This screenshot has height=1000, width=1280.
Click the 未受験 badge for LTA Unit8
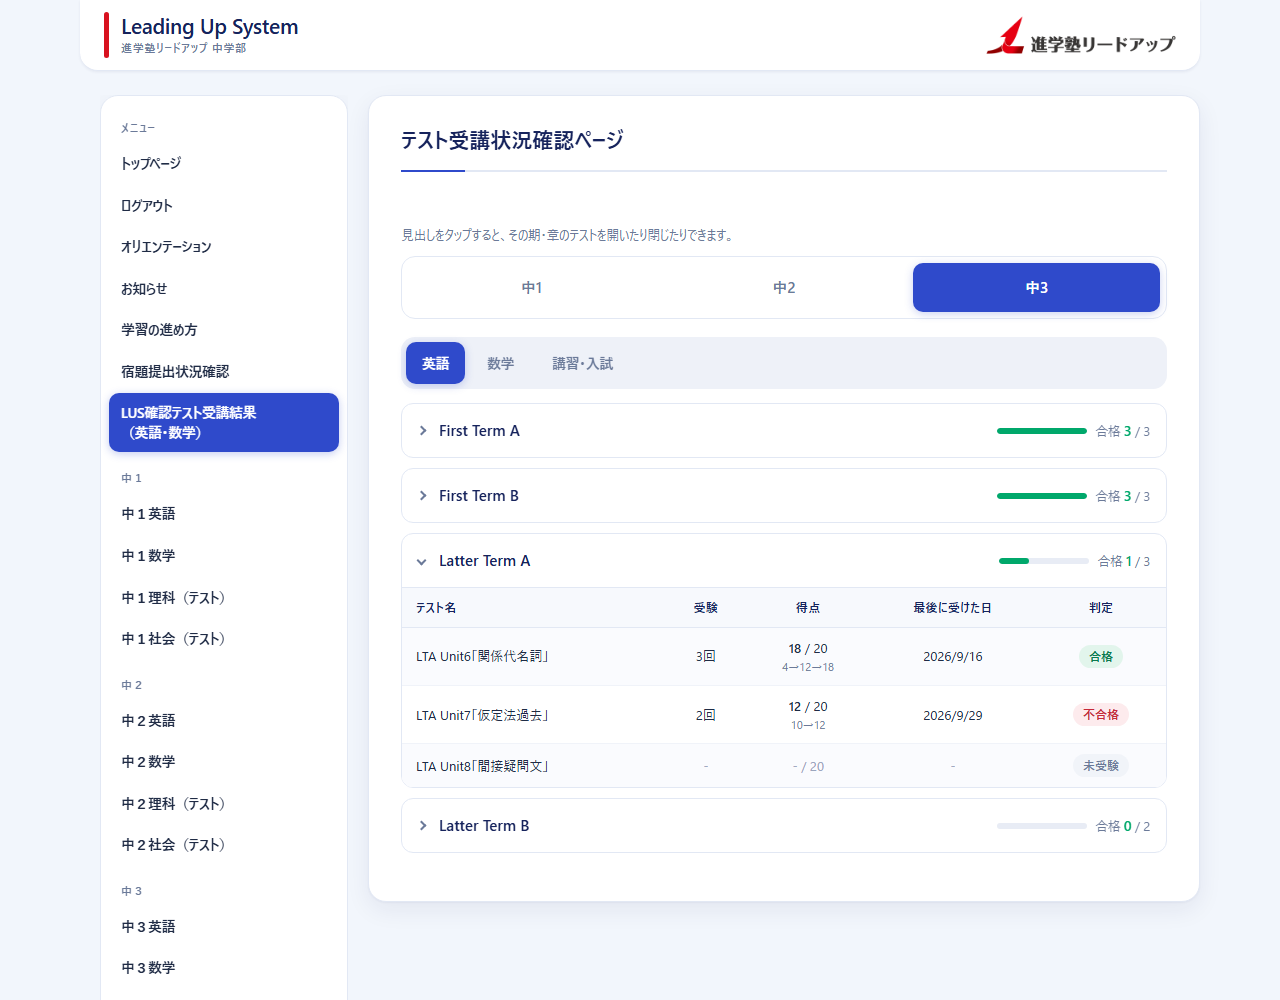[1101, 765]
